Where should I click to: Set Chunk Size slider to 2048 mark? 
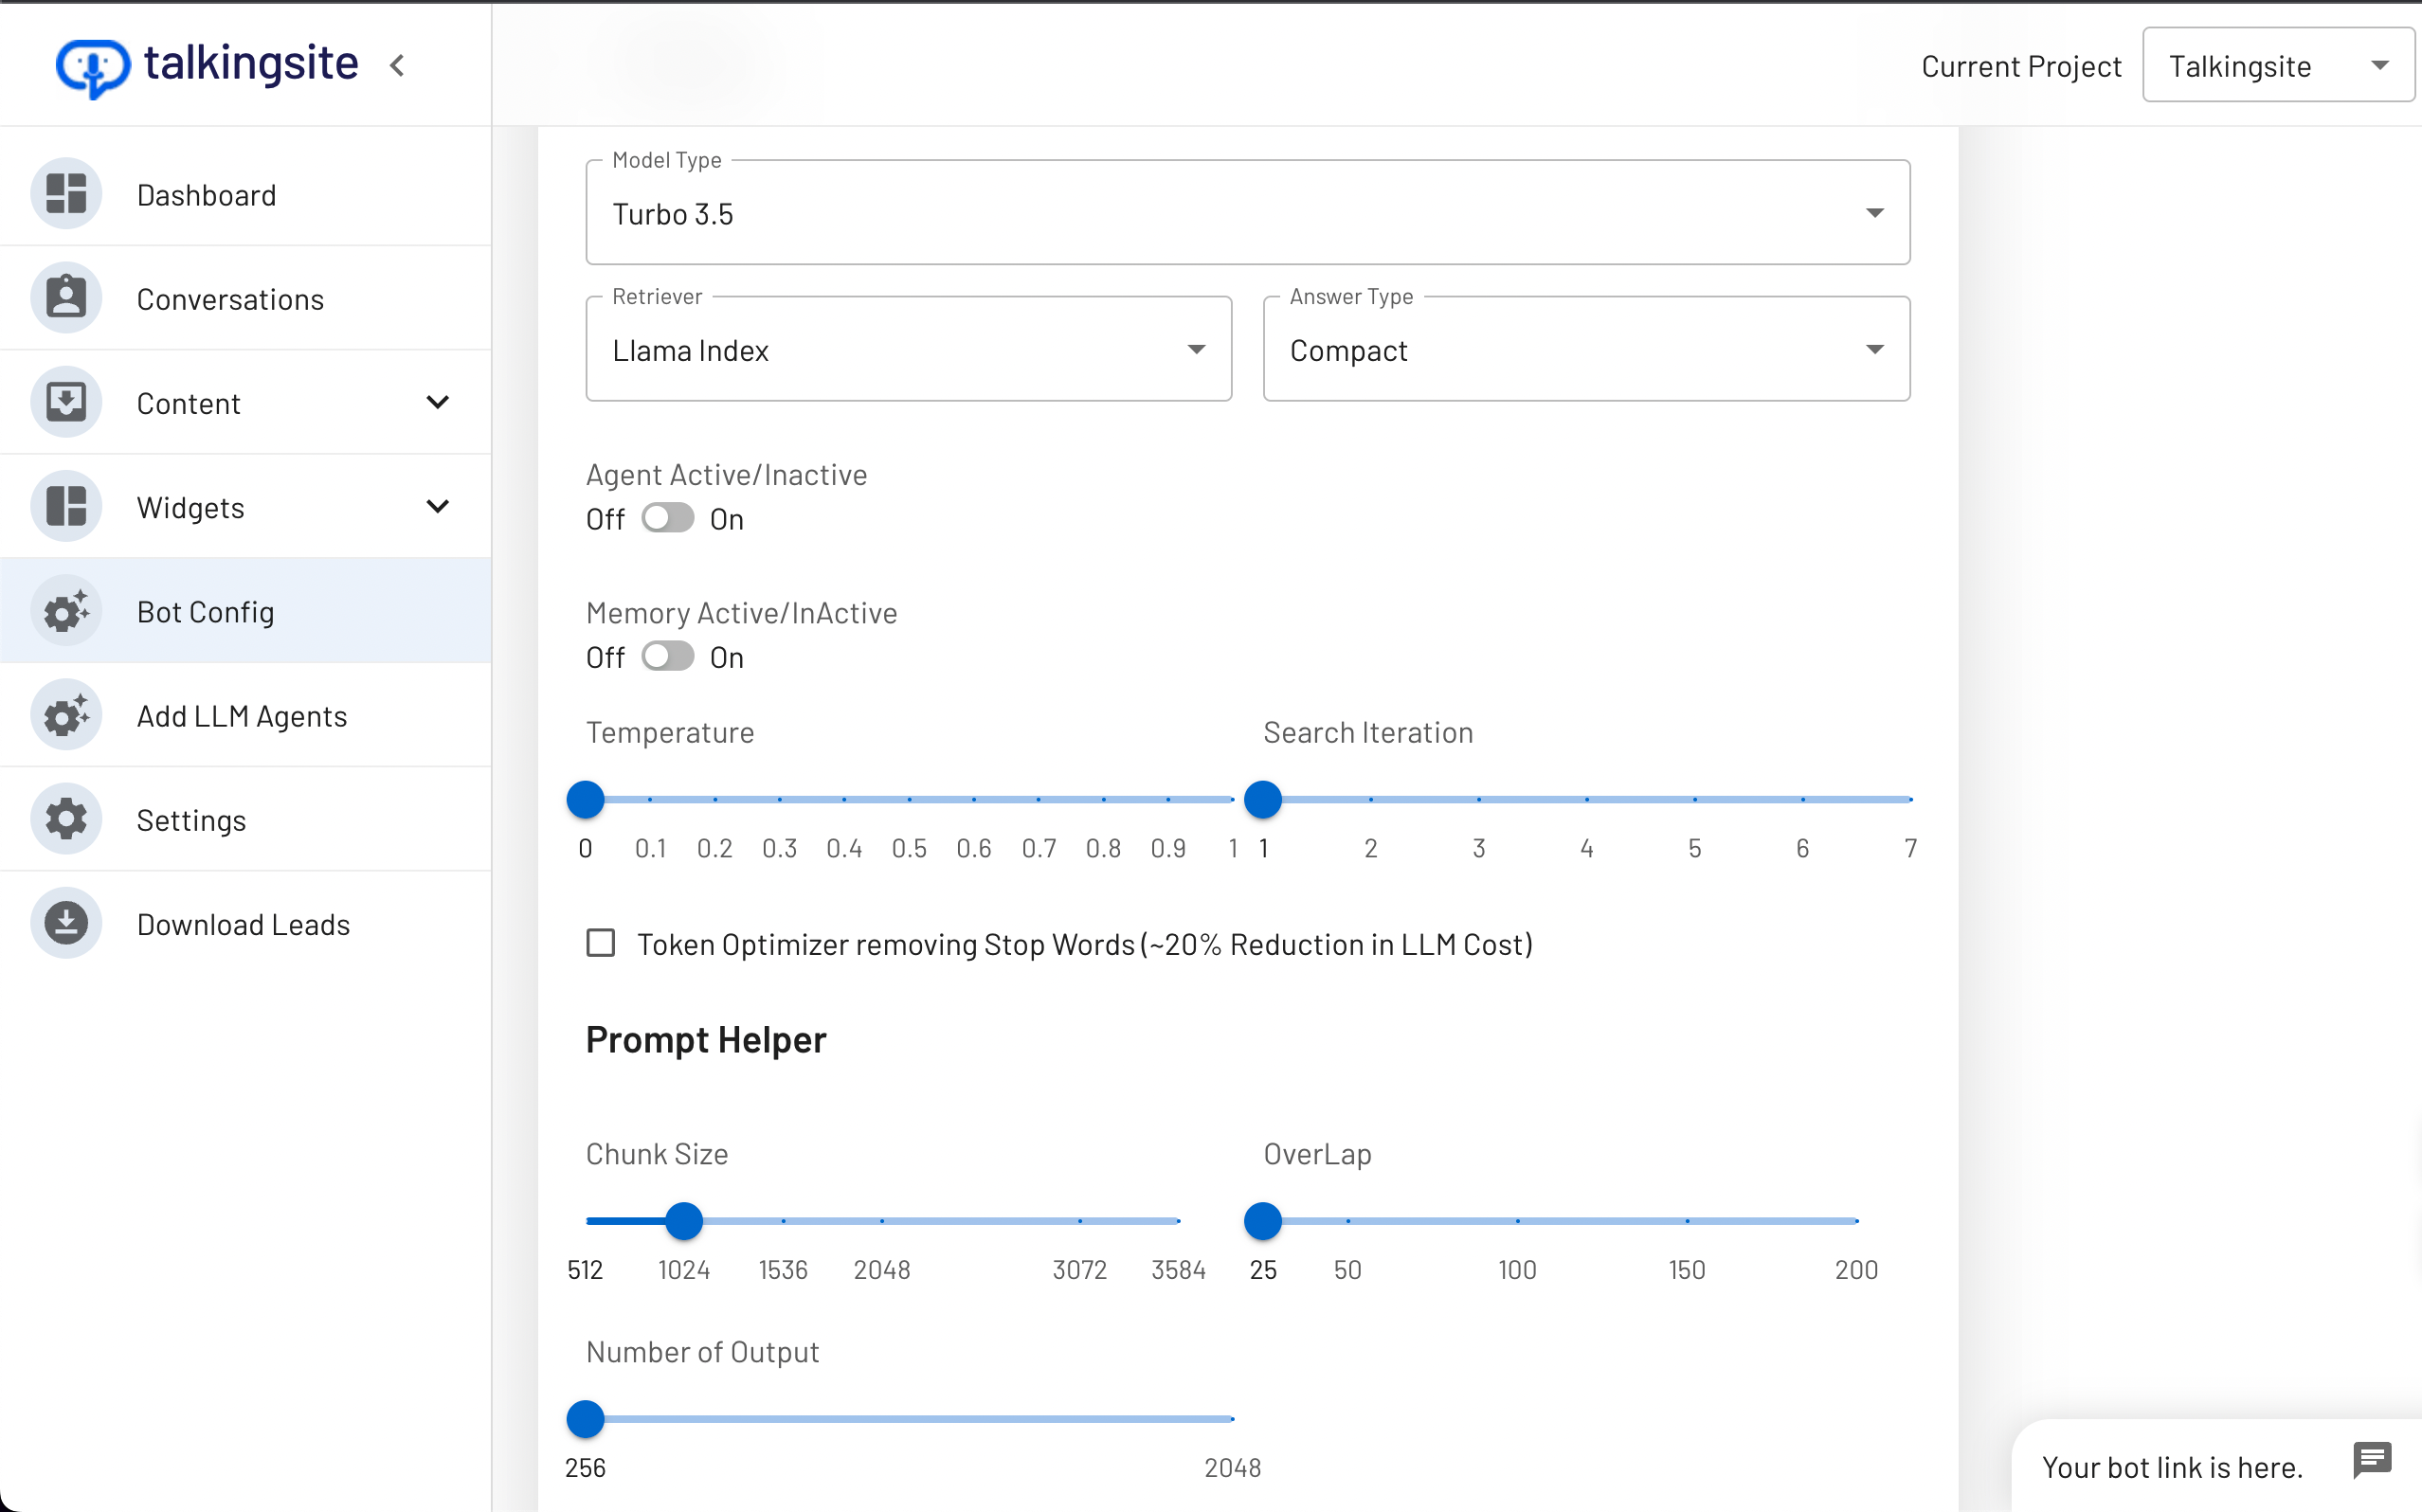[881, 1221]
